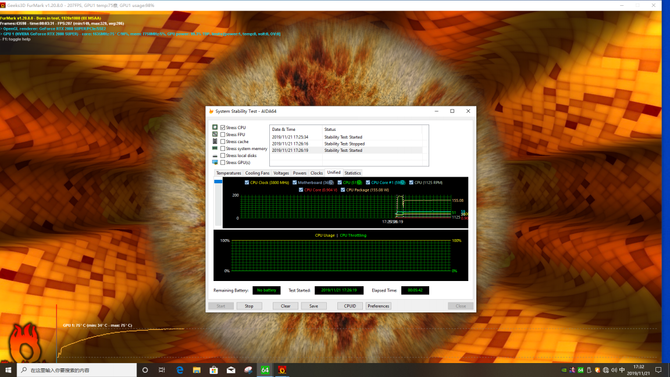Open the Cooling Fans tab

pyautogui.click(x=257, y=173)
